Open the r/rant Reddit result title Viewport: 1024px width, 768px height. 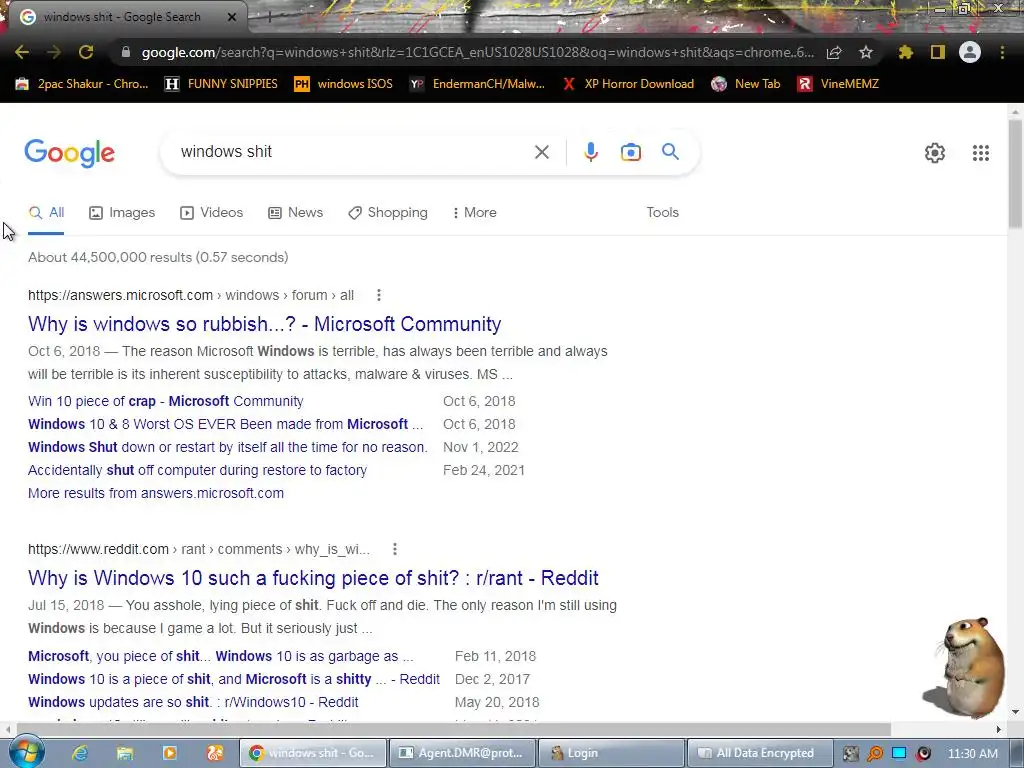point(313,578)
